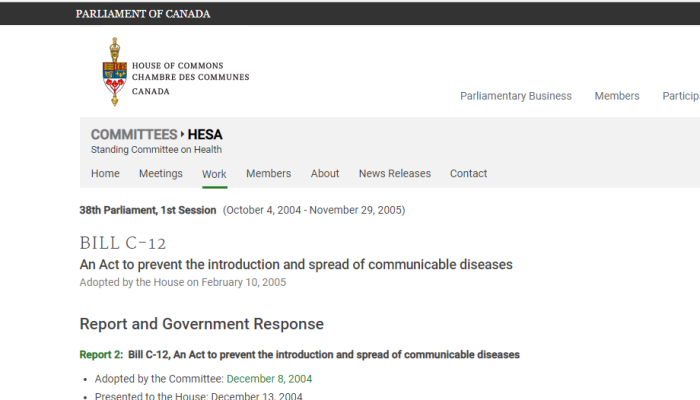Open the committee Members tab
The image size is (700, 400).
pos(268,174)
